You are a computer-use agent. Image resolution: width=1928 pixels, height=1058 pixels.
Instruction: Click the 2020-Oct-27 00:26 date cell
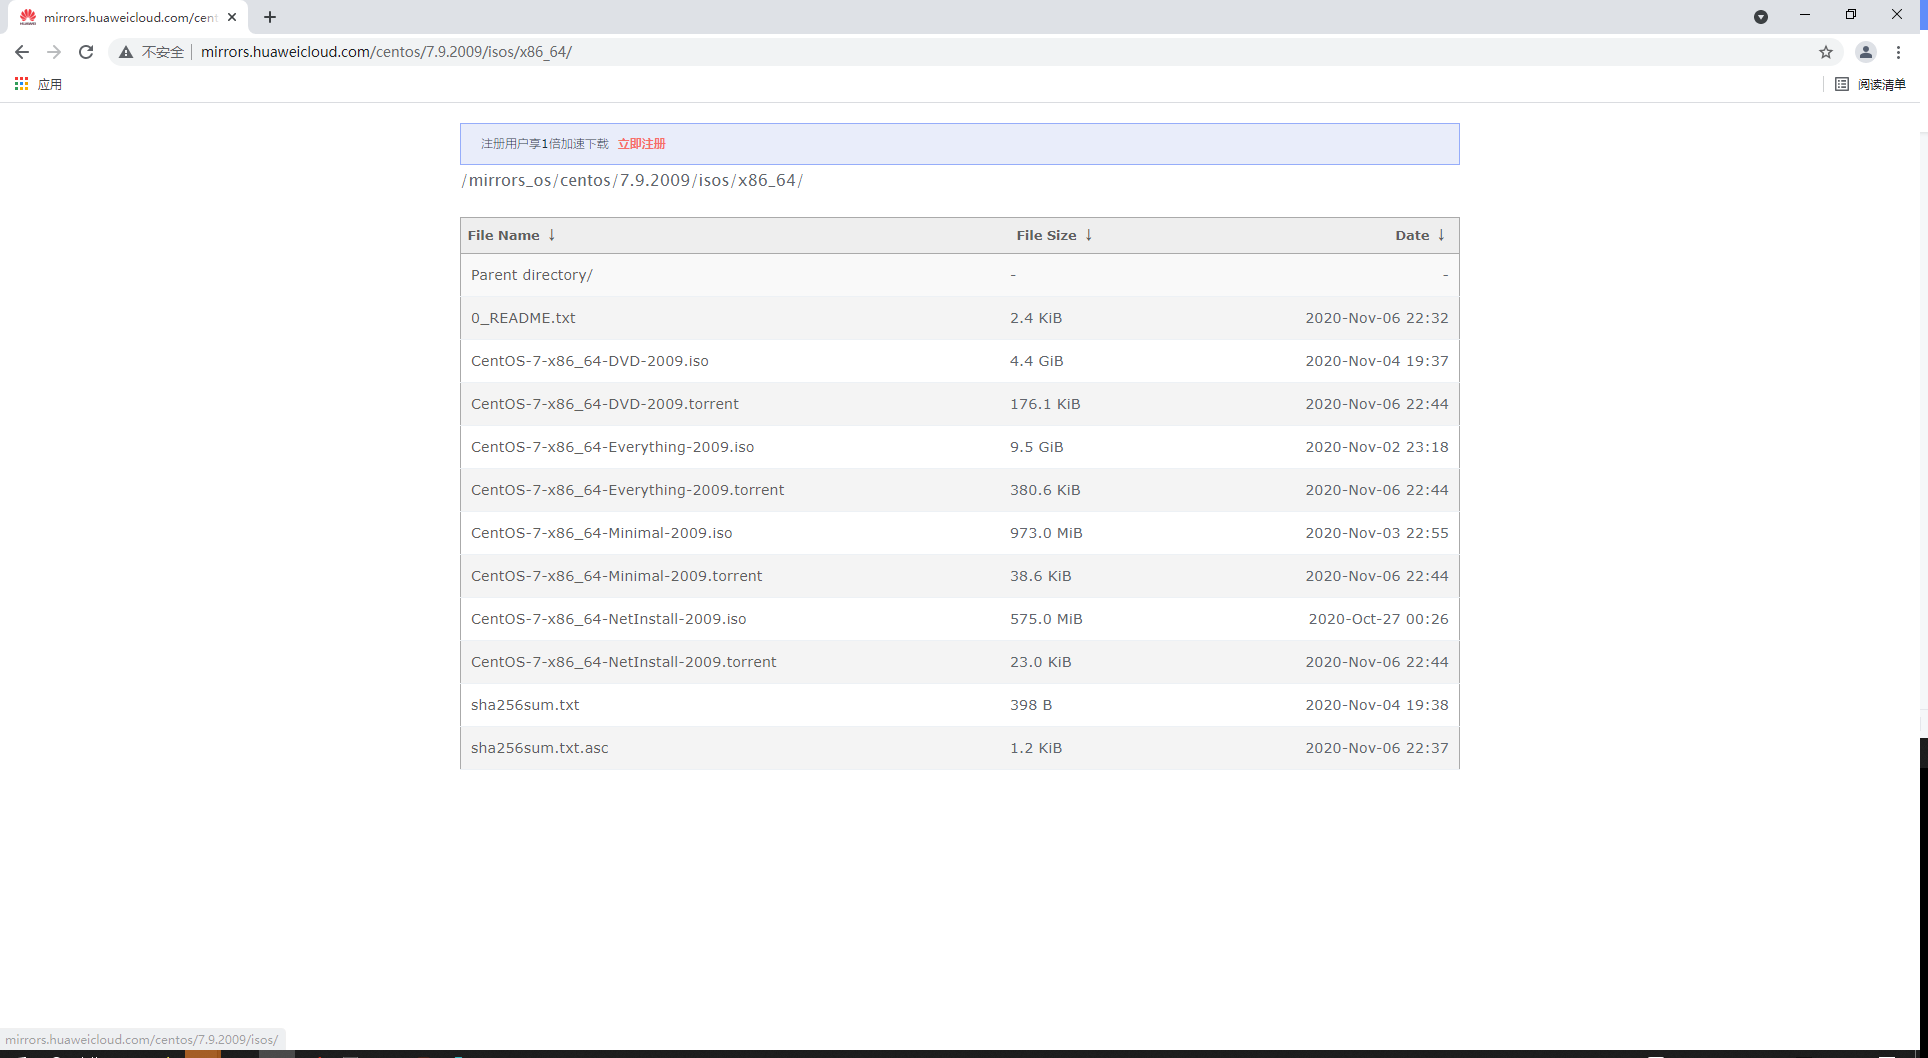pyautogui.click(x=1378, y=619)
